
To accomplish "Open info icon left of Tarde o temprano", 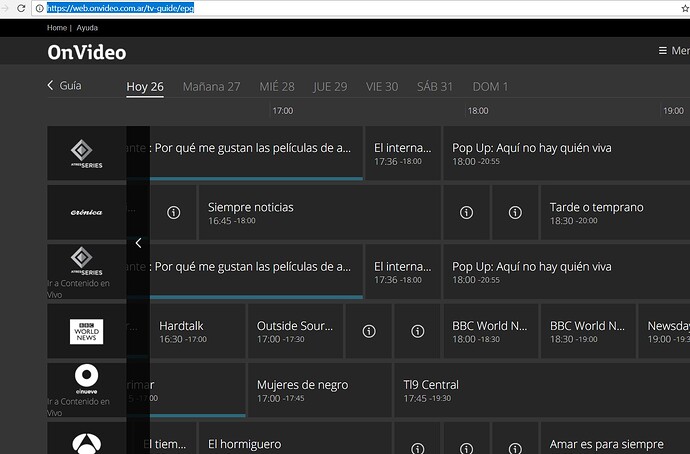I will (x=515, y=212).
